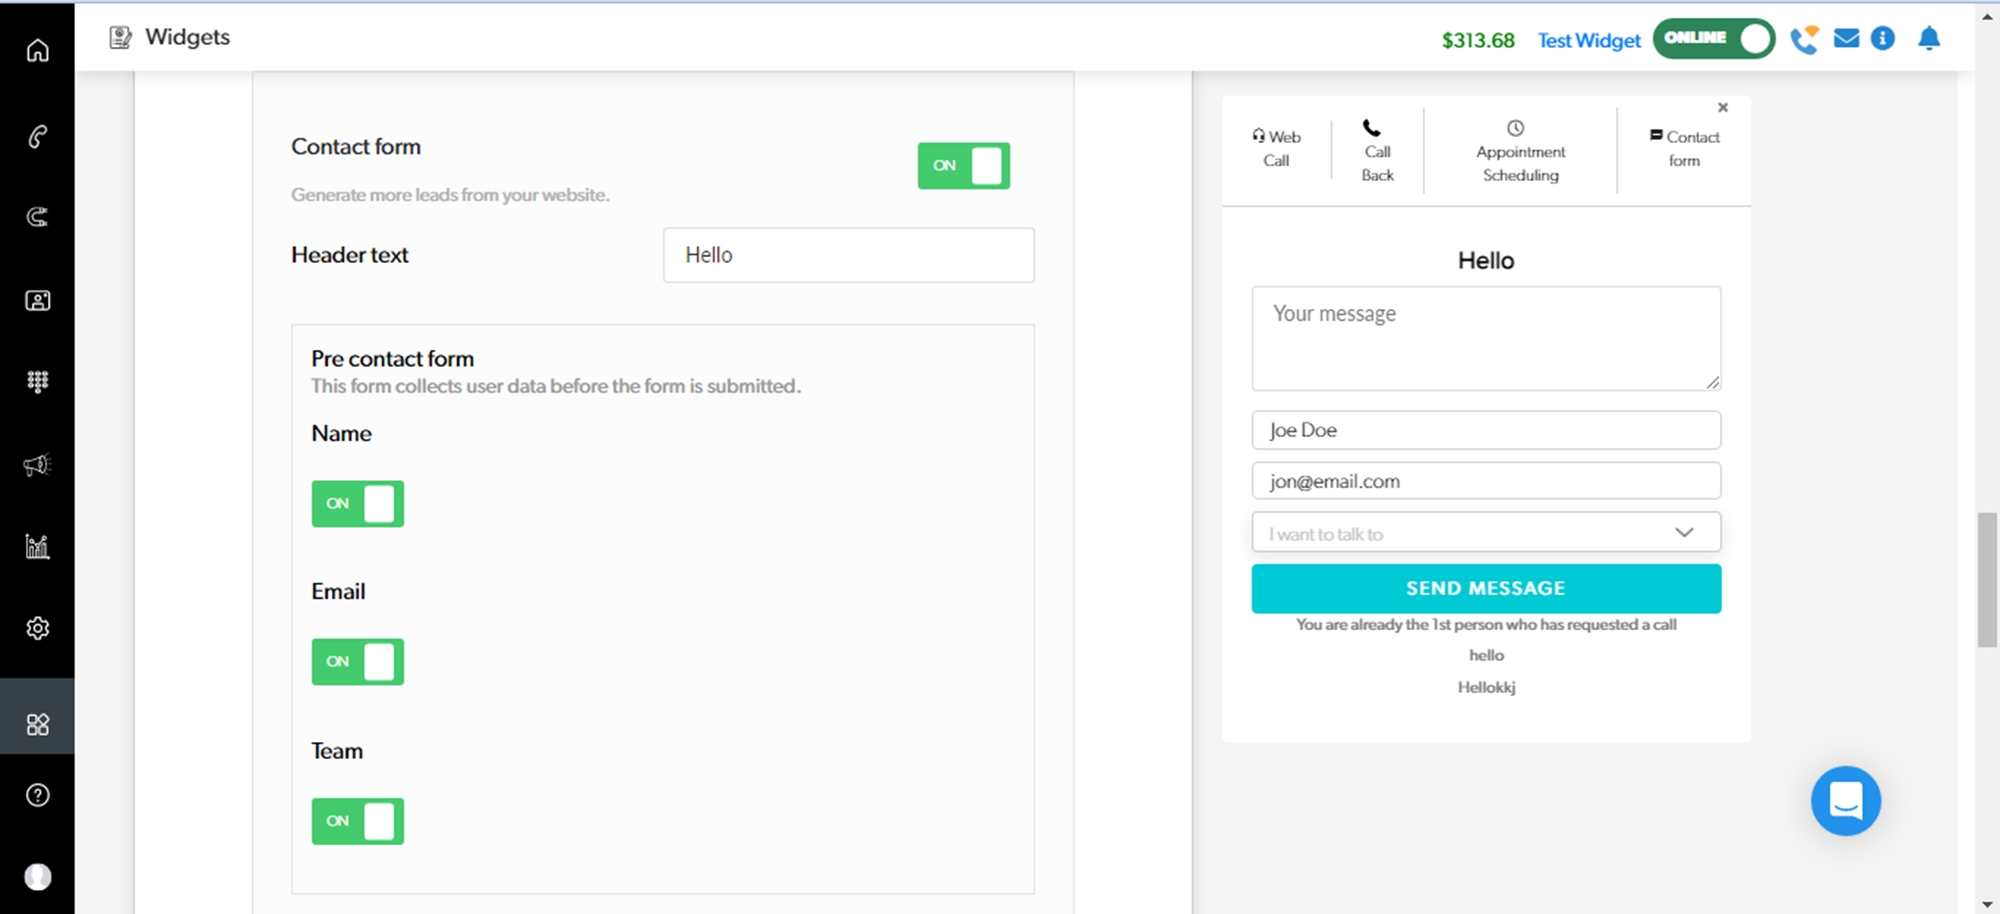
Task: Click the Test Widget link
Action: click(x=1588, y=41)
